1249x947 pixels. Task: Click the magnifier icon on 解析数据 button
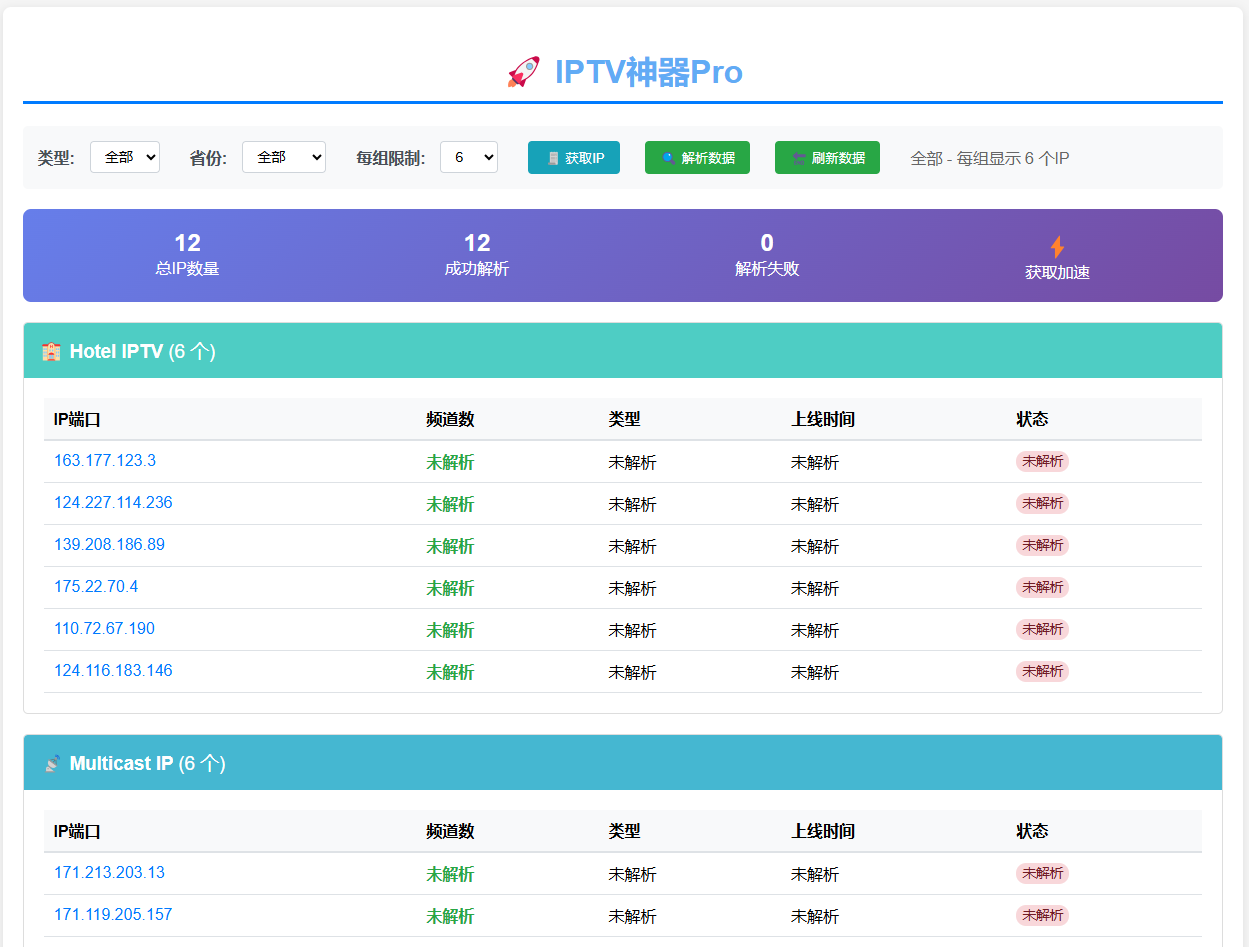(x=669, y=158)
